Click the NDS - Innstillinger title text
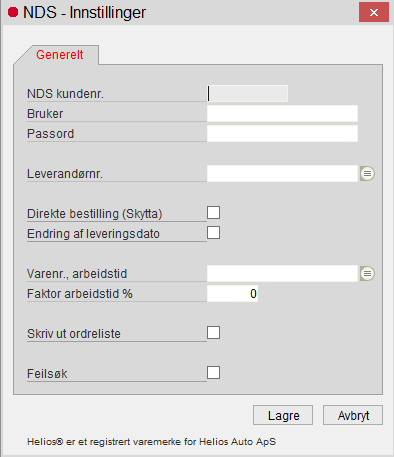This screenshot has height=457, width=394. pyautogui.click(x=84, y=13)
